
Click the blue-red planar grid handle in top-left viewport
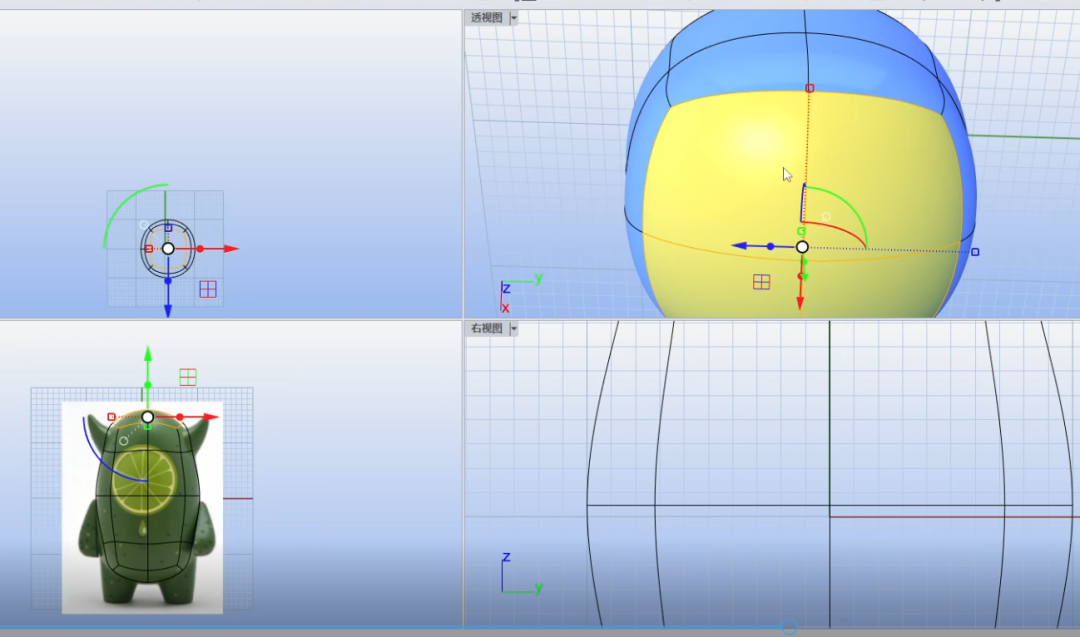click(x=208, y=289)
